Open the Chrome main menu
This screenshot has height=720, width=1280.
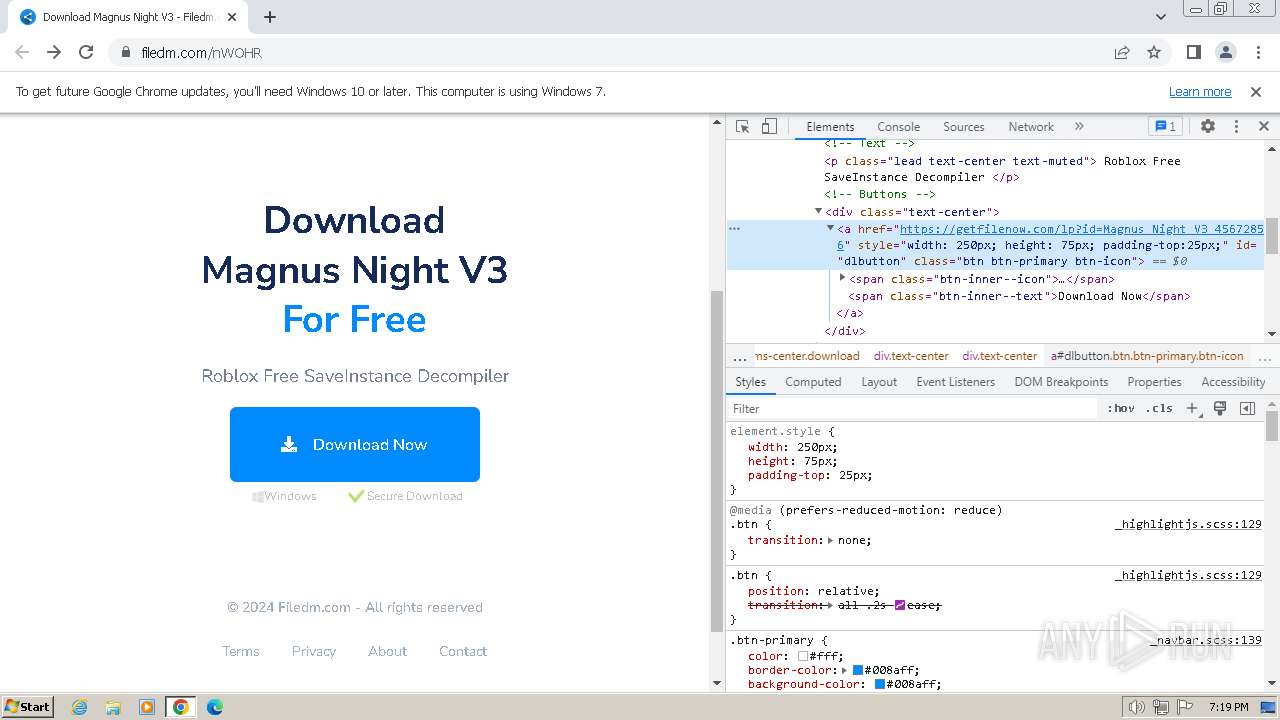1257,52
